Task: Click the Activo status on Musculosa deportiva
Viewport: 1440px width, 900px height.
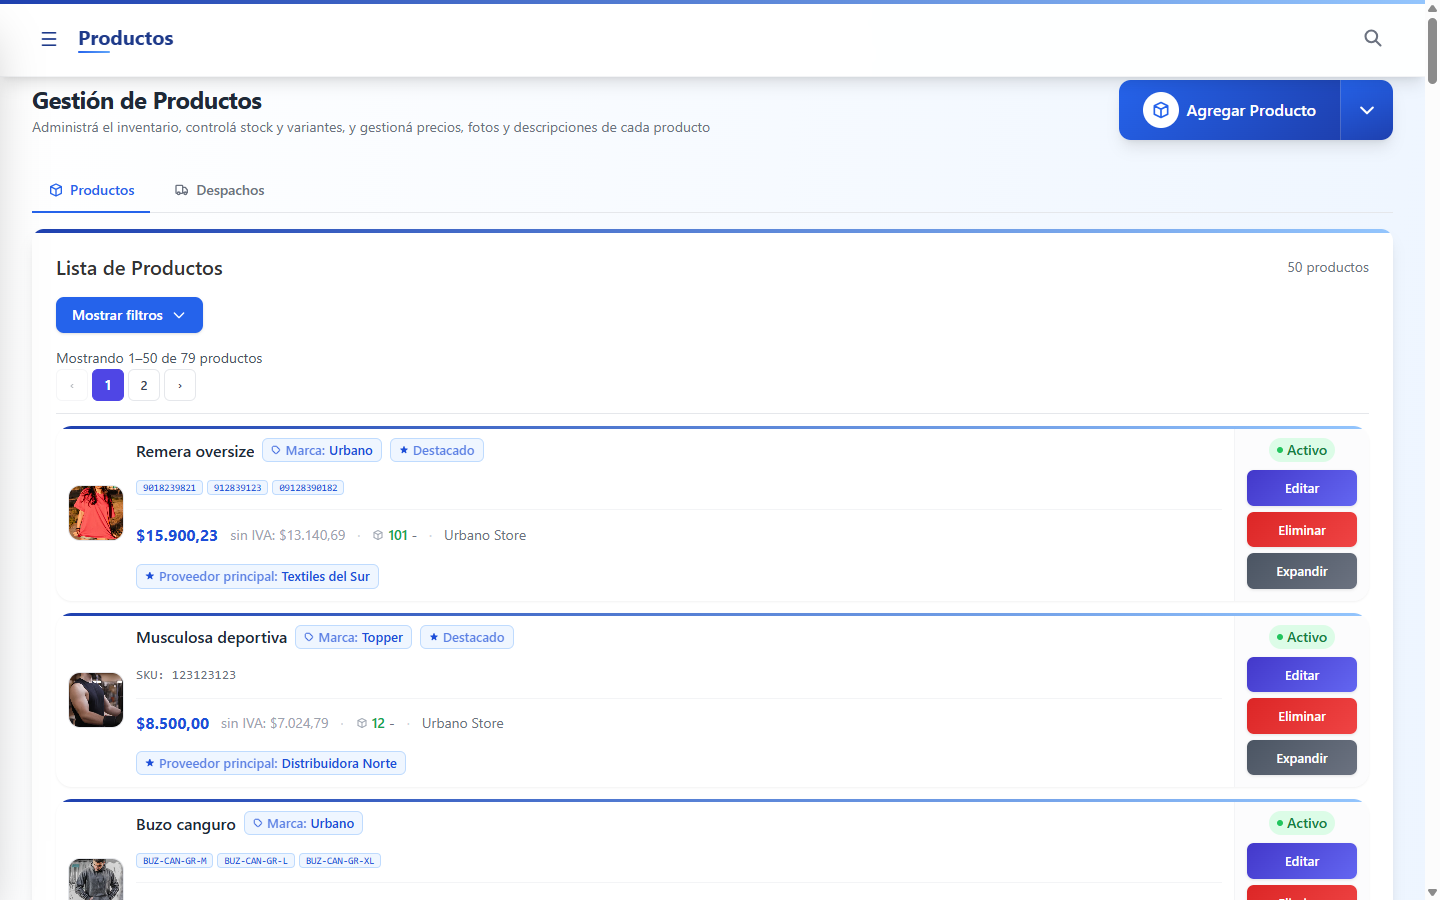Action: coord(1302,637)
